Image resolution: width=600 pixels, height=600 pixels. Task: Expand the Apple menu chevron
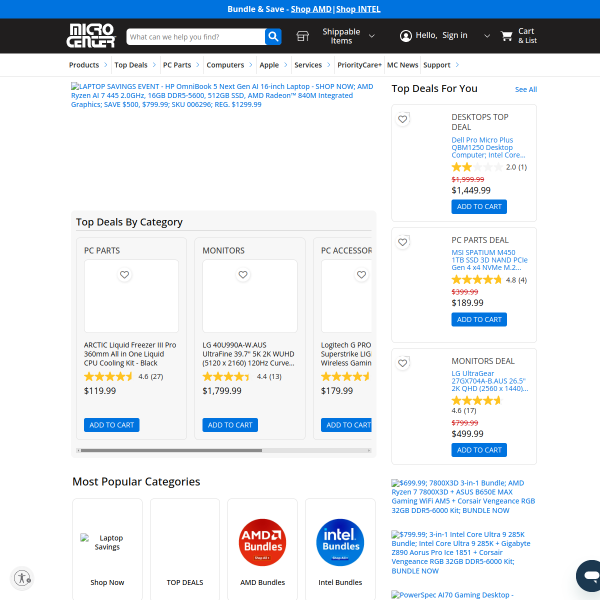285,65
